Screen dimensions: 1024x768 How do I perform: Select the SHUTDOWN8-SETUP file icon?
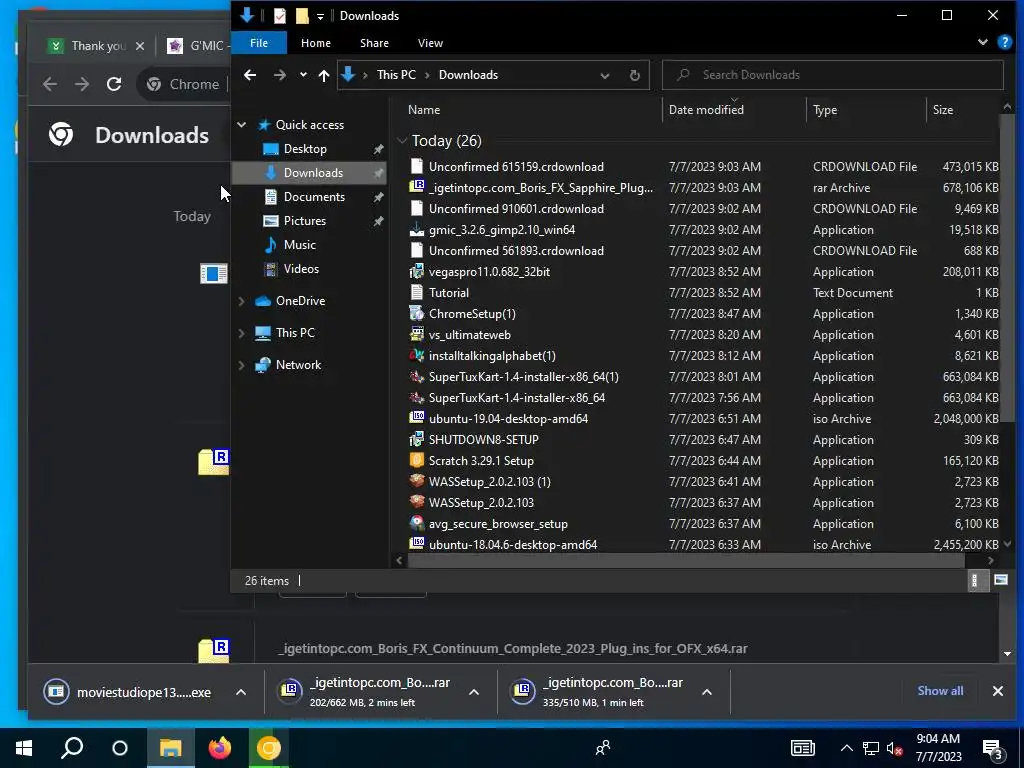pyautogui.click(x=417, y=440)
